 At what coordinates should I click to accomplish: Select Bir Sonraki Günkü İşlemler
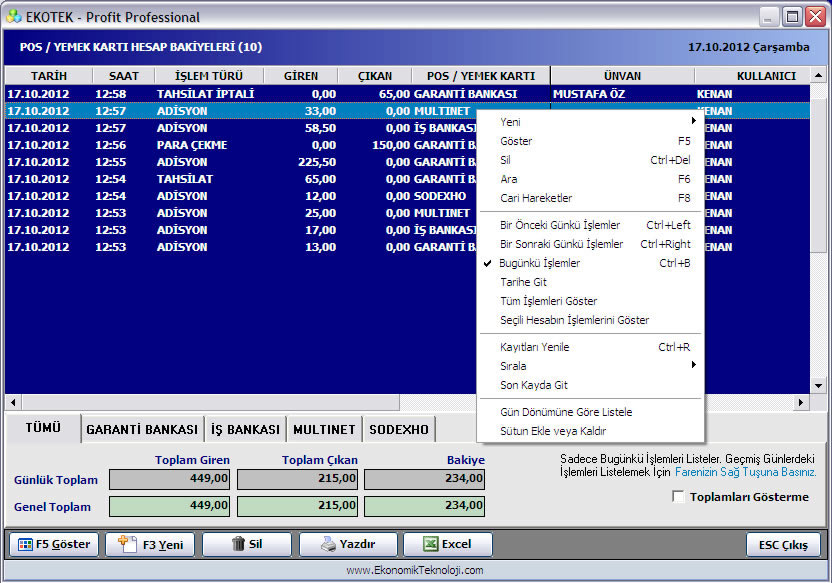click(592, 244)
